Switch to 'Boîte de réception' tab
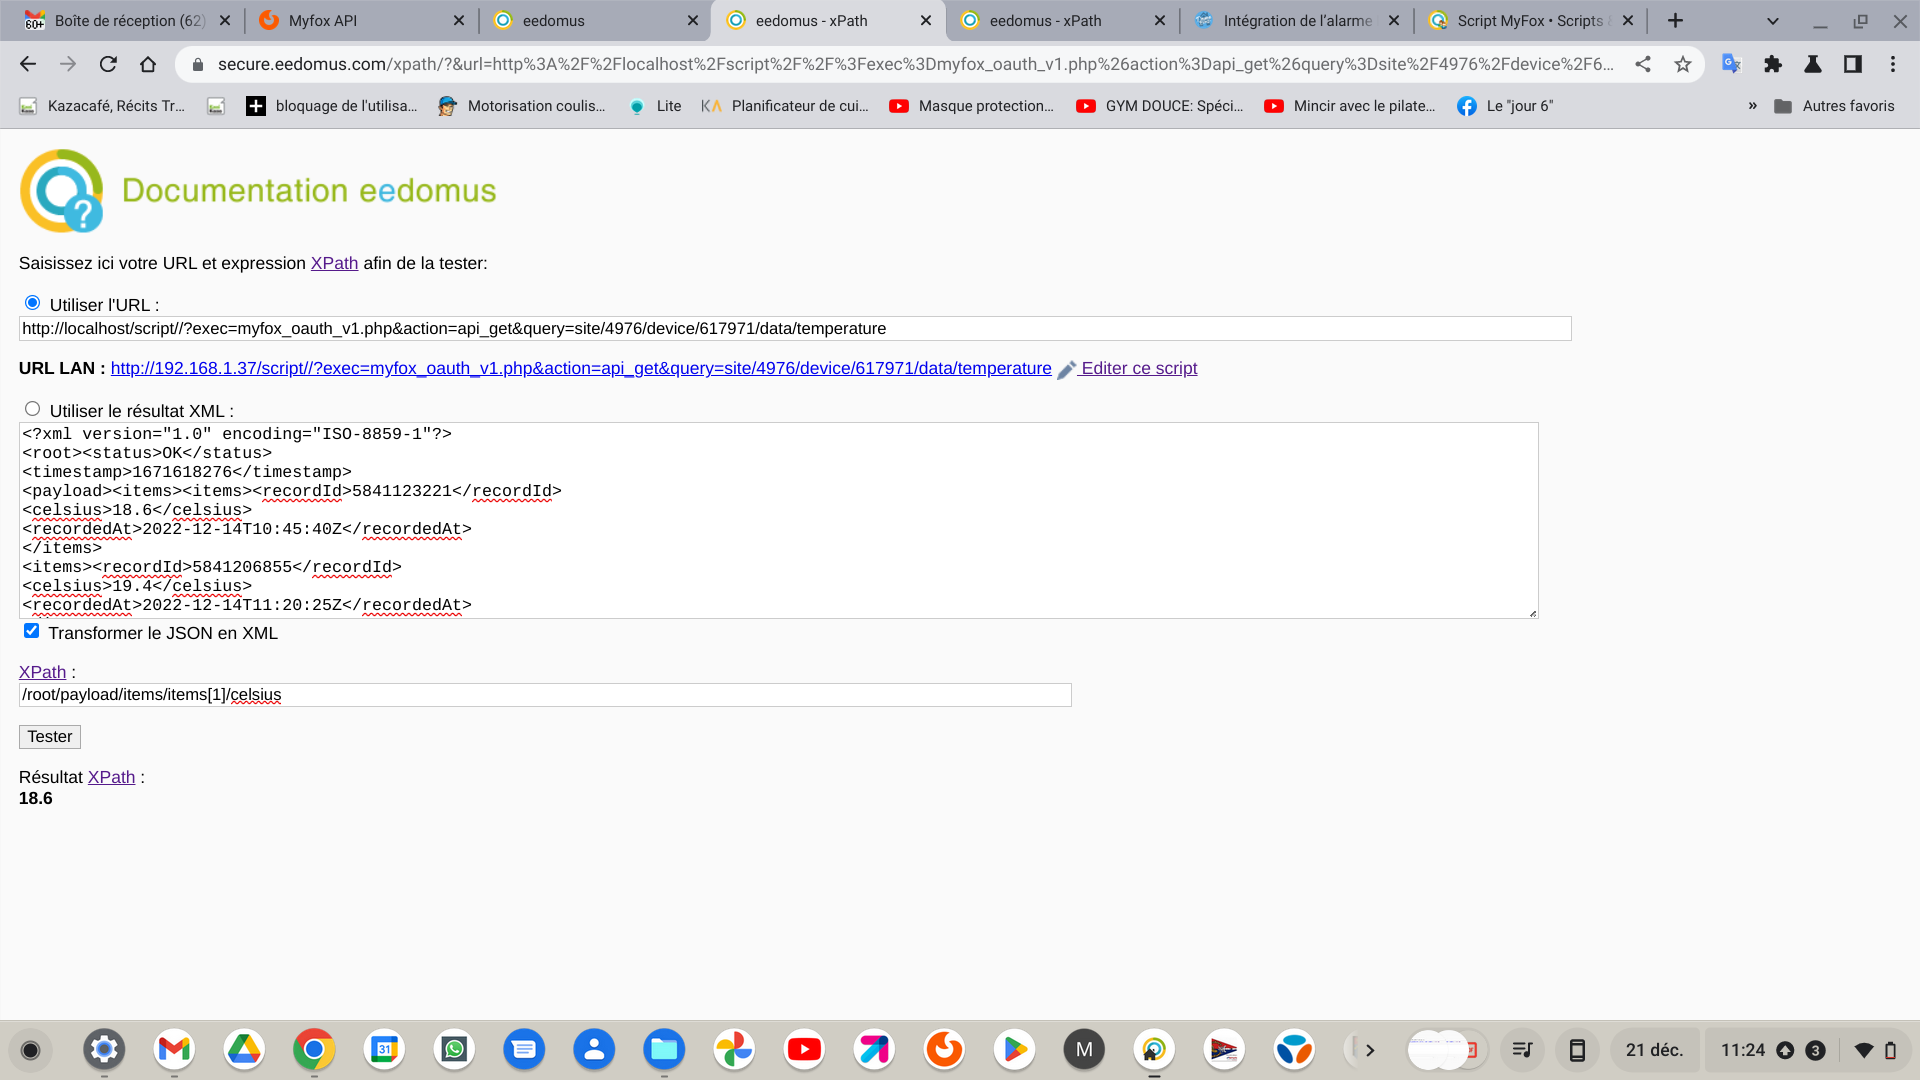 click(130, 20)
